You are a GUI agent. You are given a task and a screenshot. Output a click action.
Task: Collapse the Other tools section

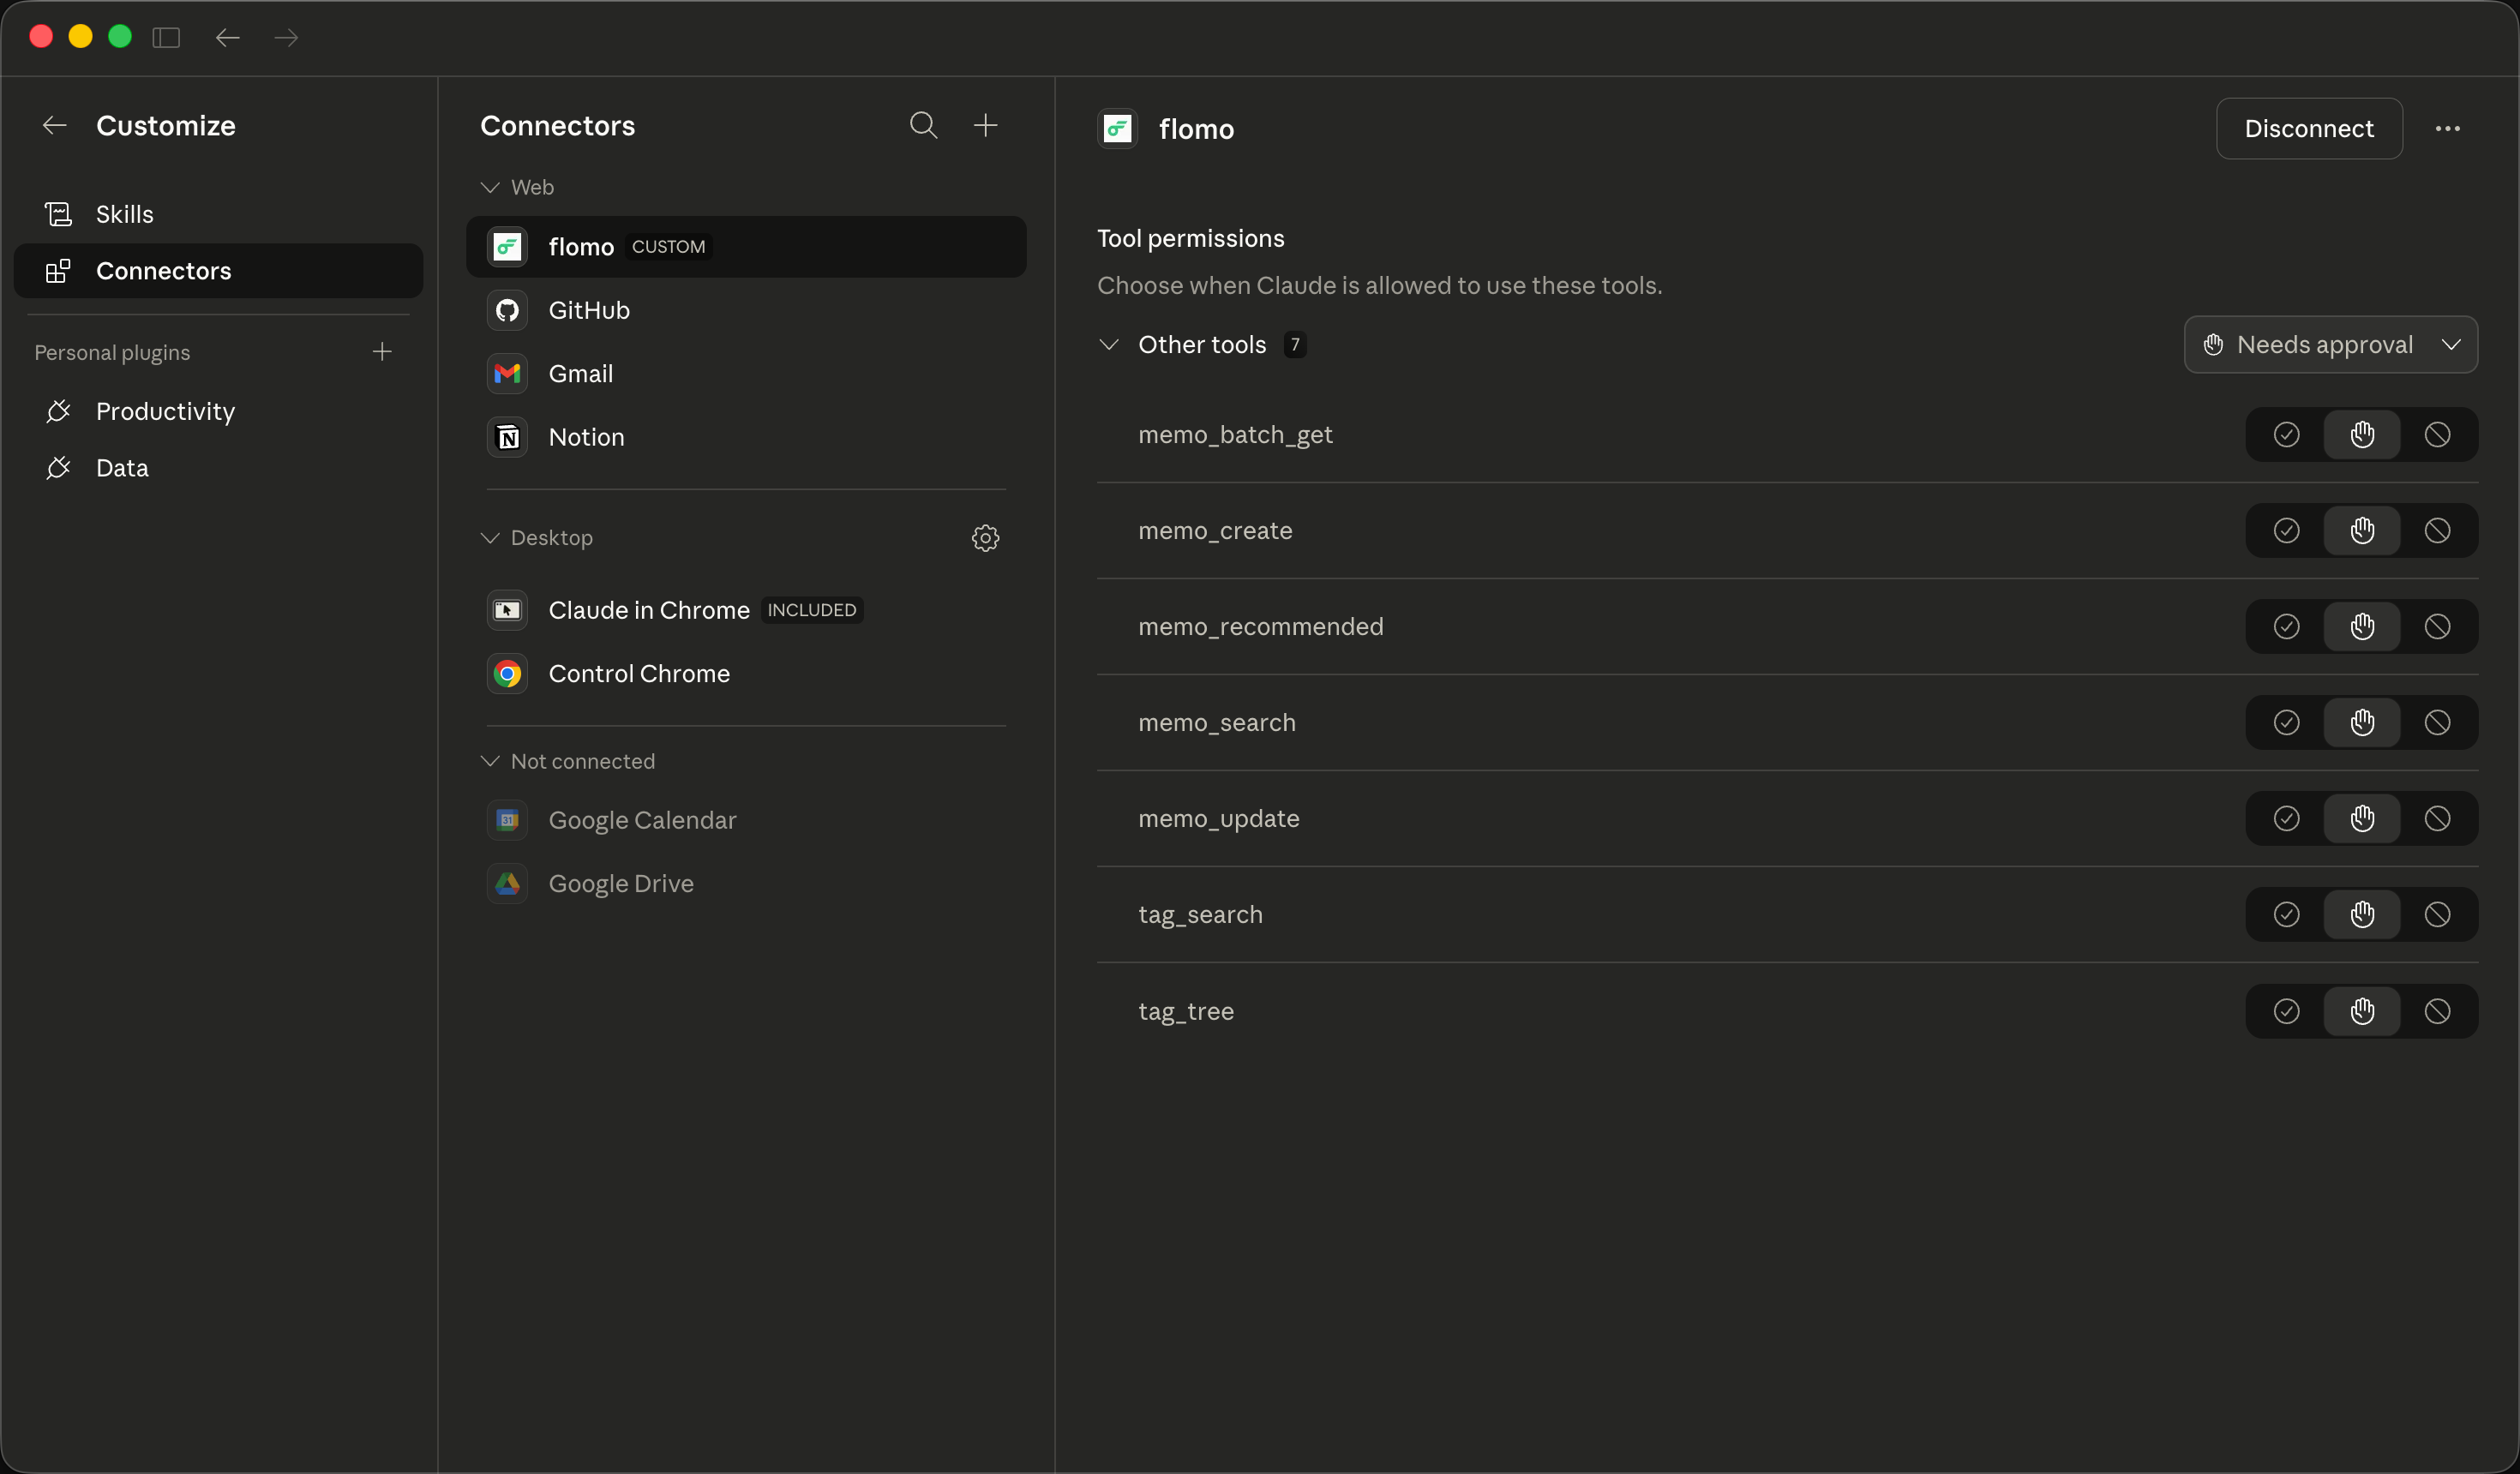point(1108,345)
